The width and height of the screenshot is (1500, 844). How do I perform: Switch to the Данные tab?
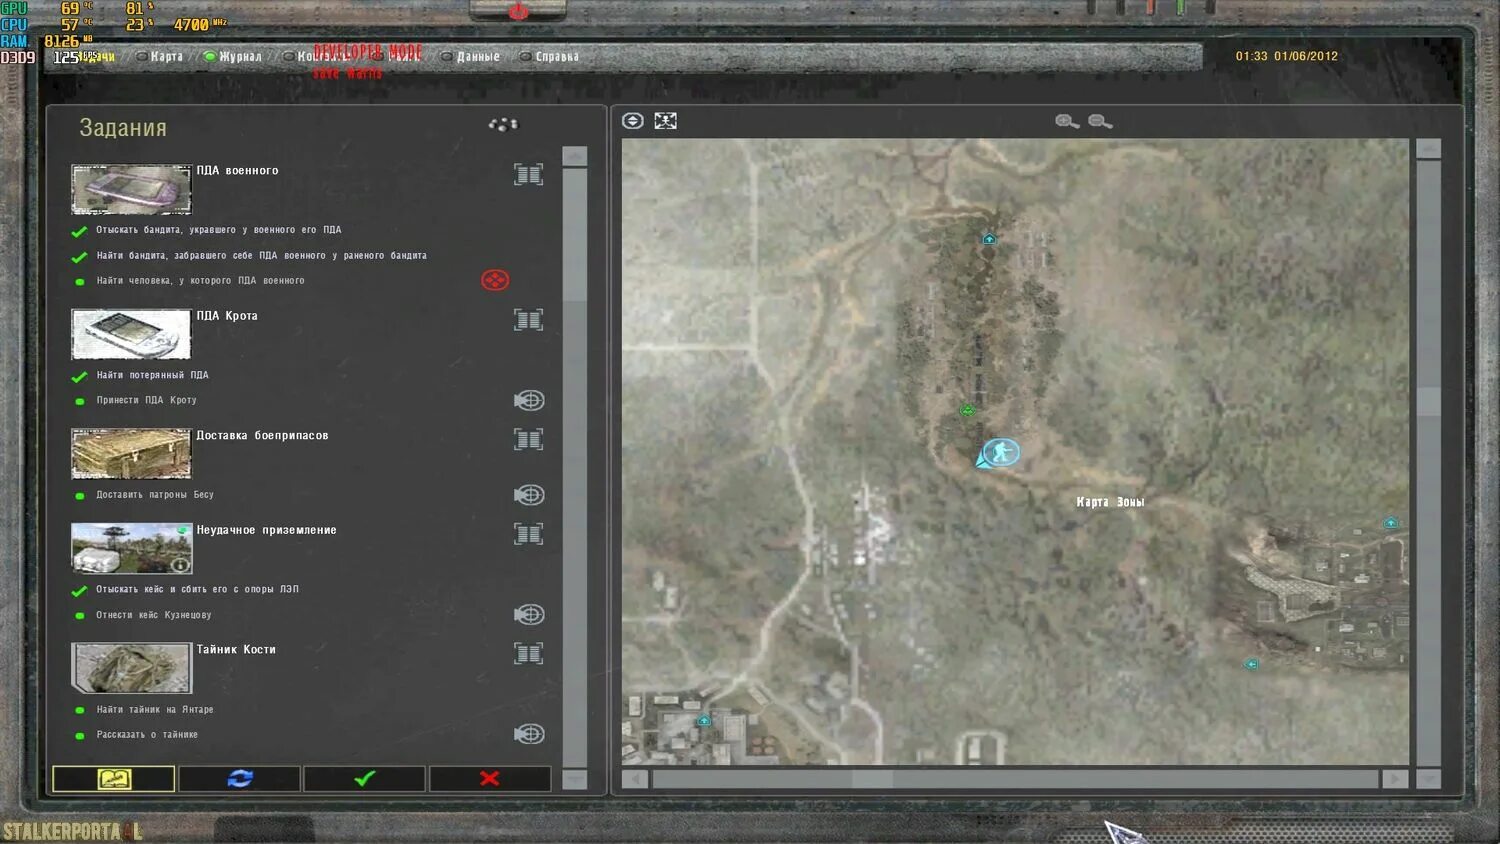click(470, 57)
